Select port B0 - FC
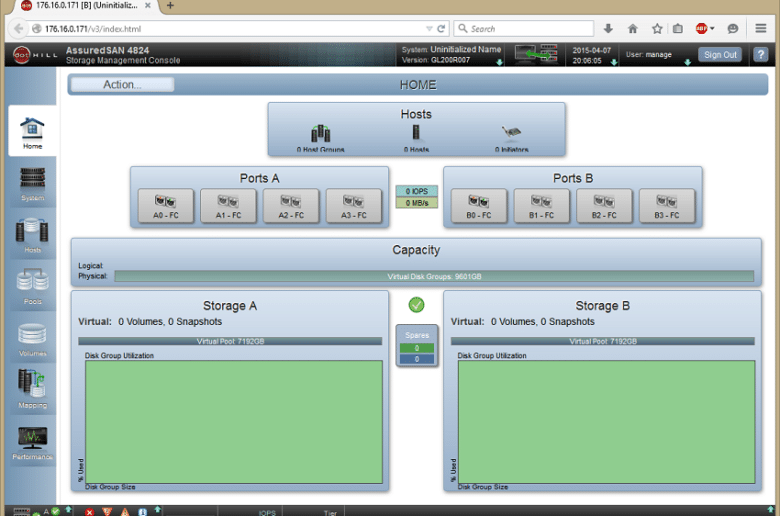Viewport: 780px width, 516px height. pyautogui.click(x=479, y=206)
